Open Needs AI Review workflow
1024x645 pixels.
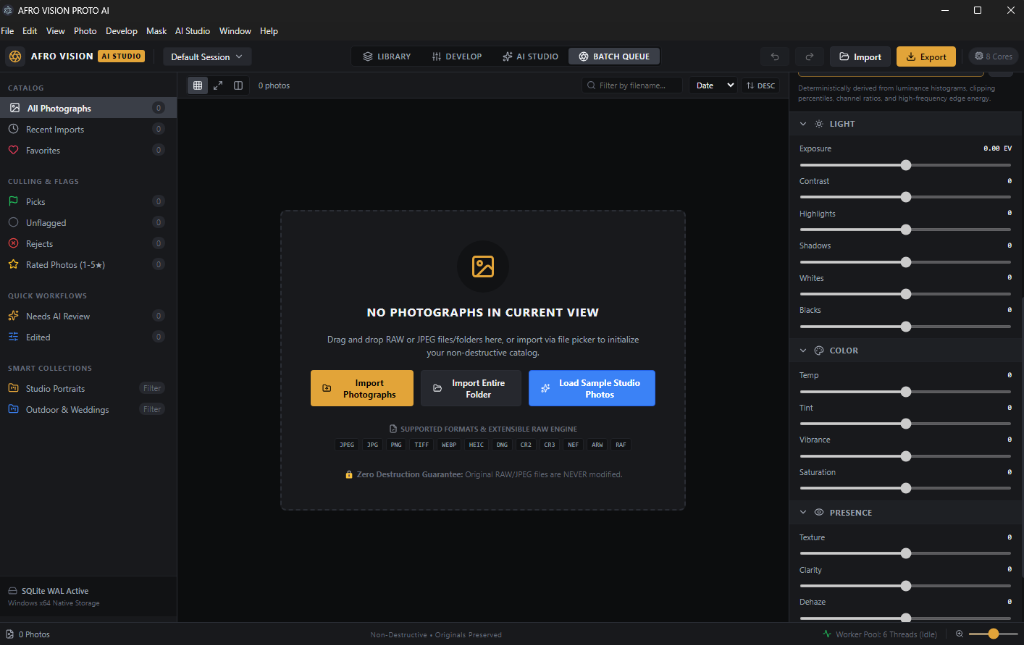click(x=88, y=316)
